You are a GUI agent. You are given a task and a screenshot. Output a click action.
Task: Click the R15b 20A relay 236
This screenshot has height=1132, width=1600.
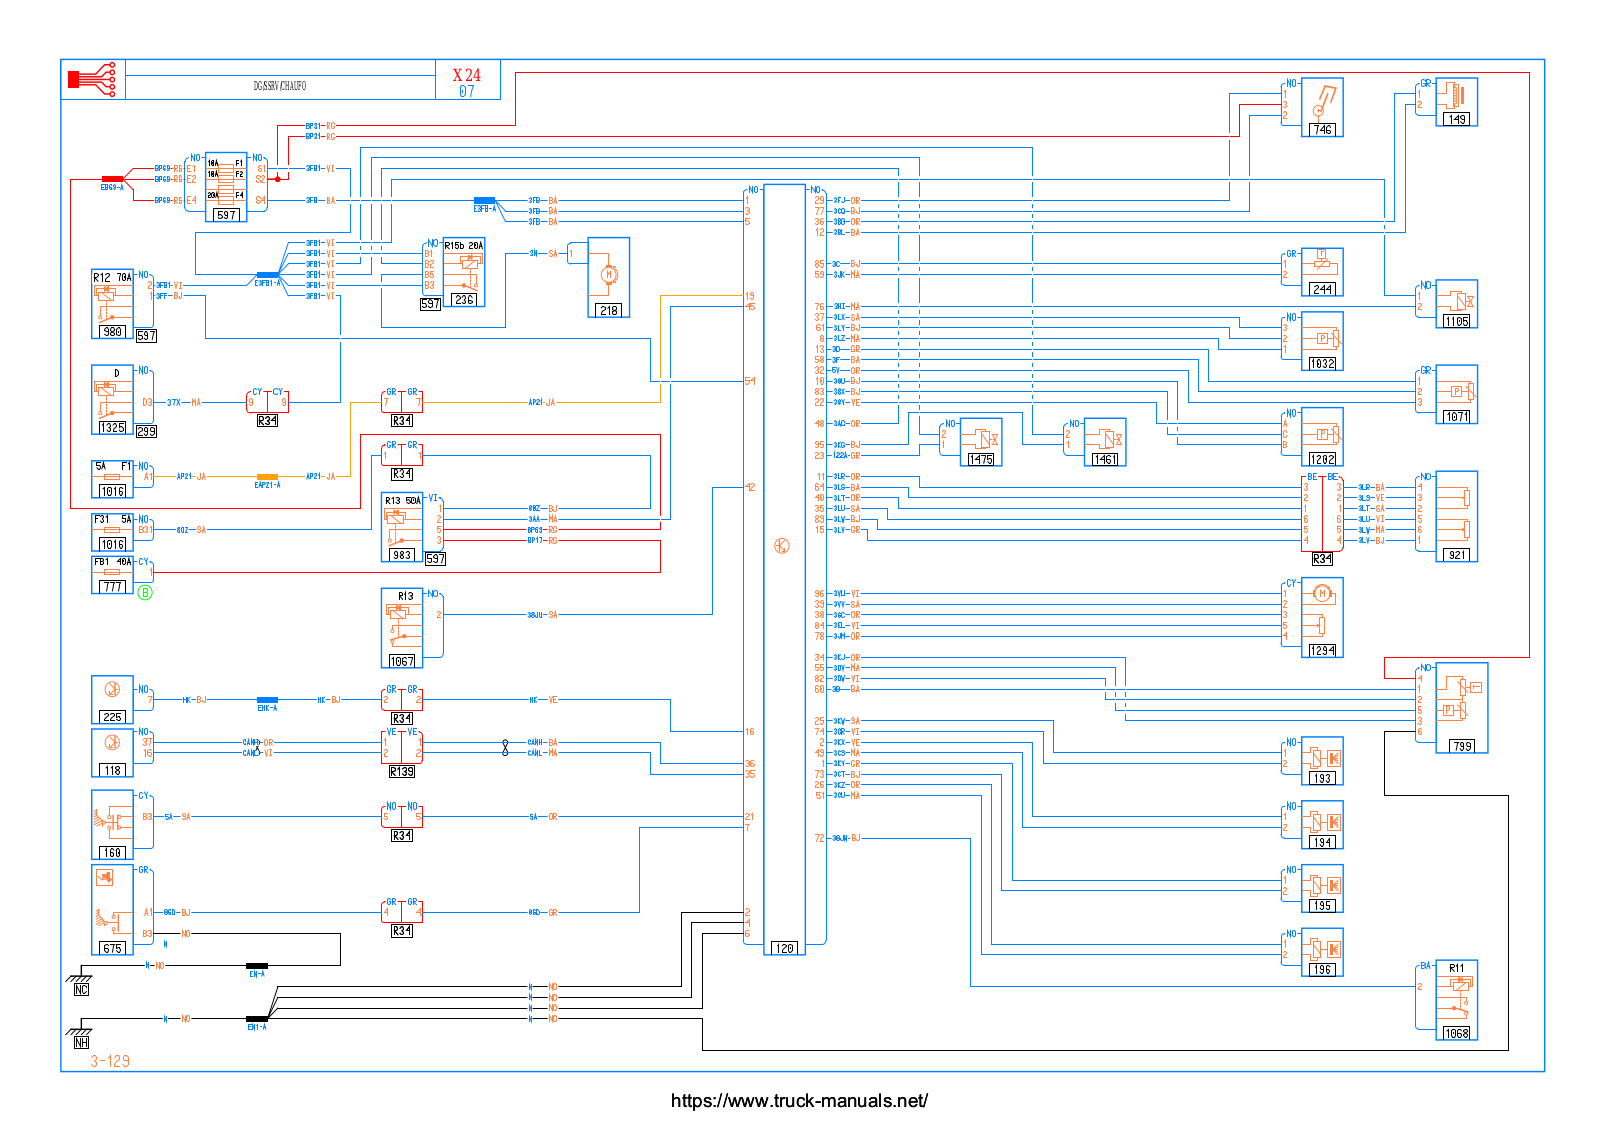coord(464,272)
